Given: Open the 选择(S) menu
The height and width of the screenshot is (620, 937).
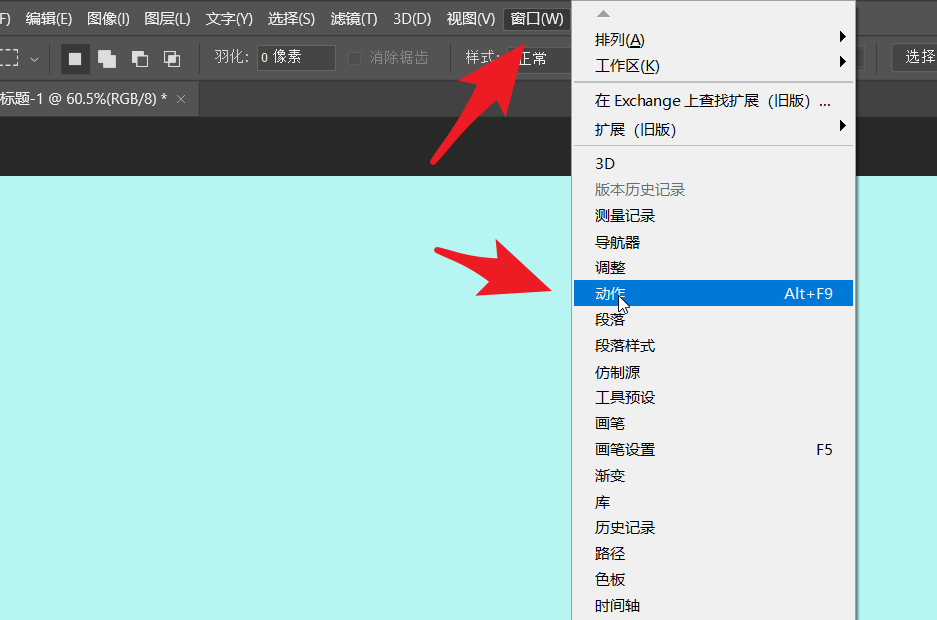Looking at the screenshot, I should 291,19.
